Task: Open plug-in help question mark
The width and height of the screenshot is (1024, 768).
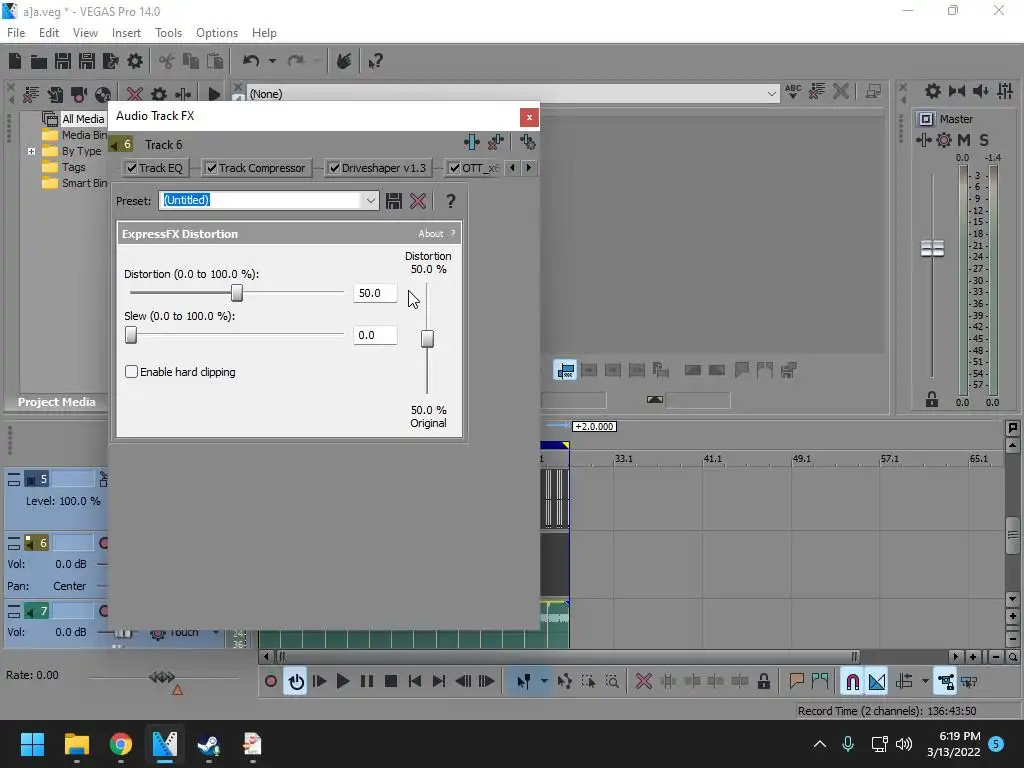Action: [x=451, y=201]
